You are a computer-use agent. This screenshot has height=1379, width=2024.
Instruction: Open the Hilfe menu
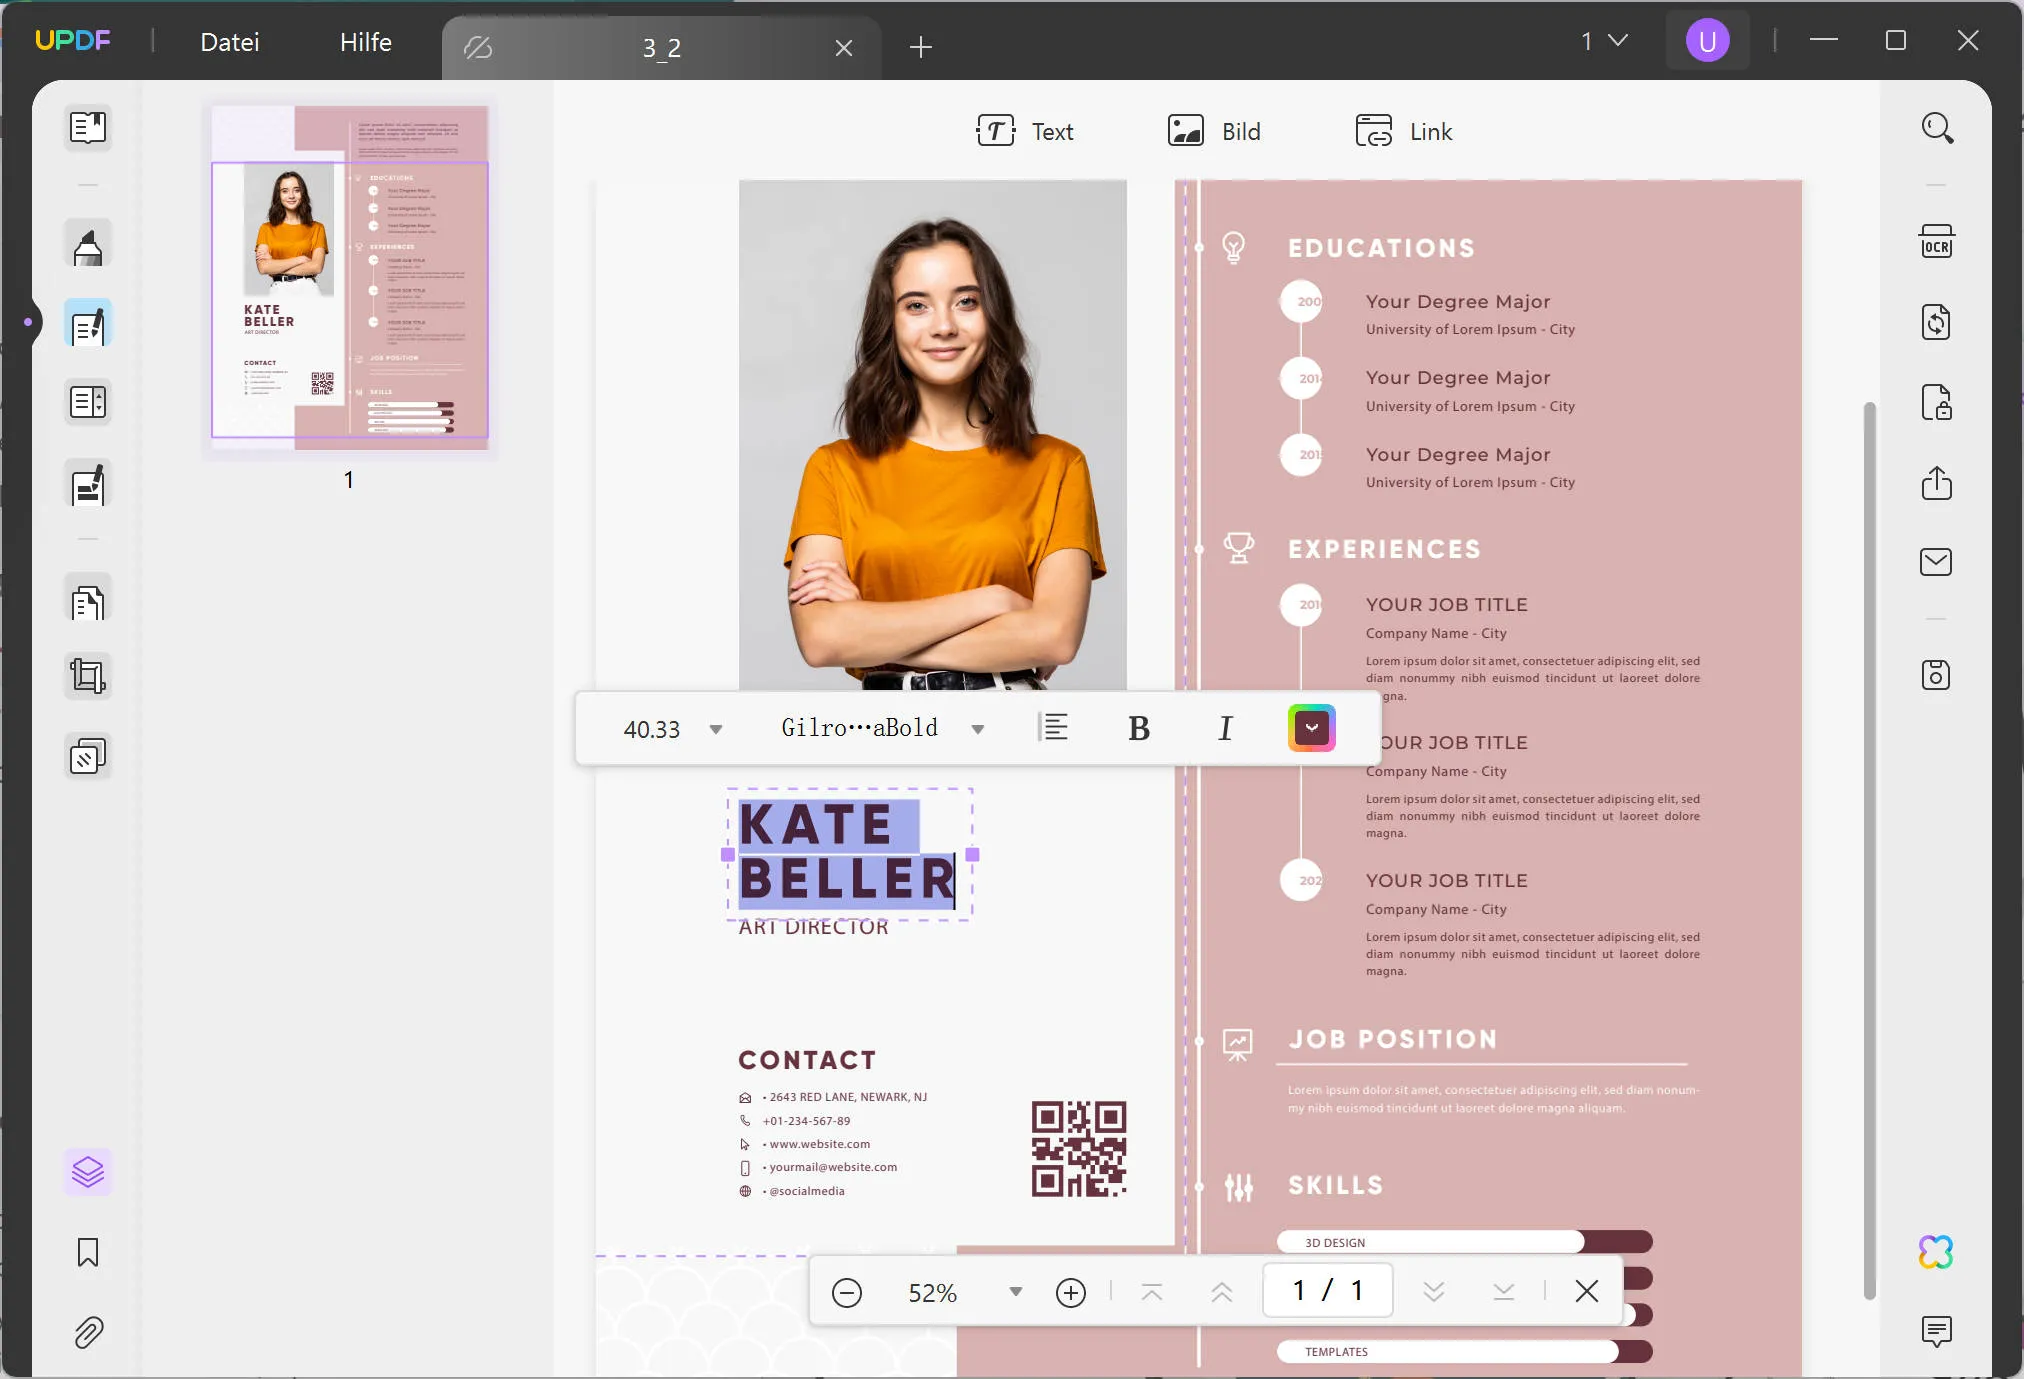pyautogui.click(x=366, y=42)
